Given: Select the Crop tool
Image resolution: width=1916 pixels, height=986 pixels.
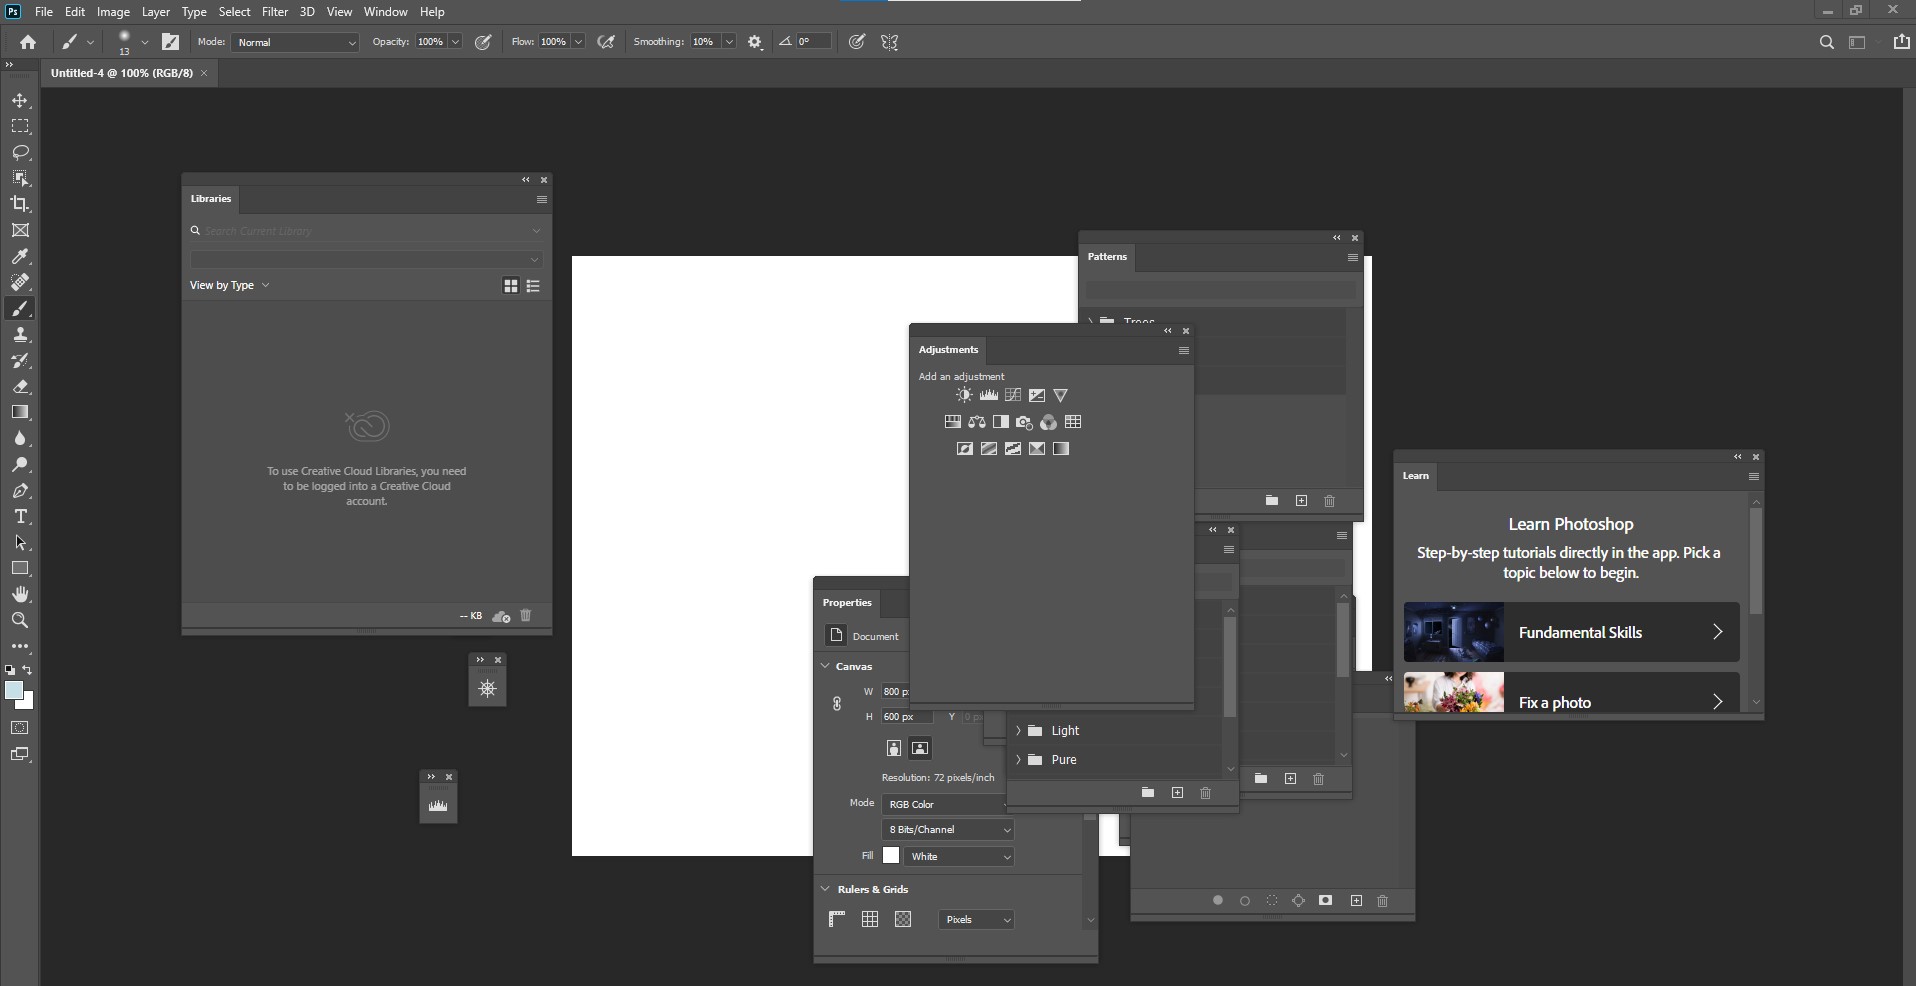Looking at the screenshot, I should pos(20,204).
